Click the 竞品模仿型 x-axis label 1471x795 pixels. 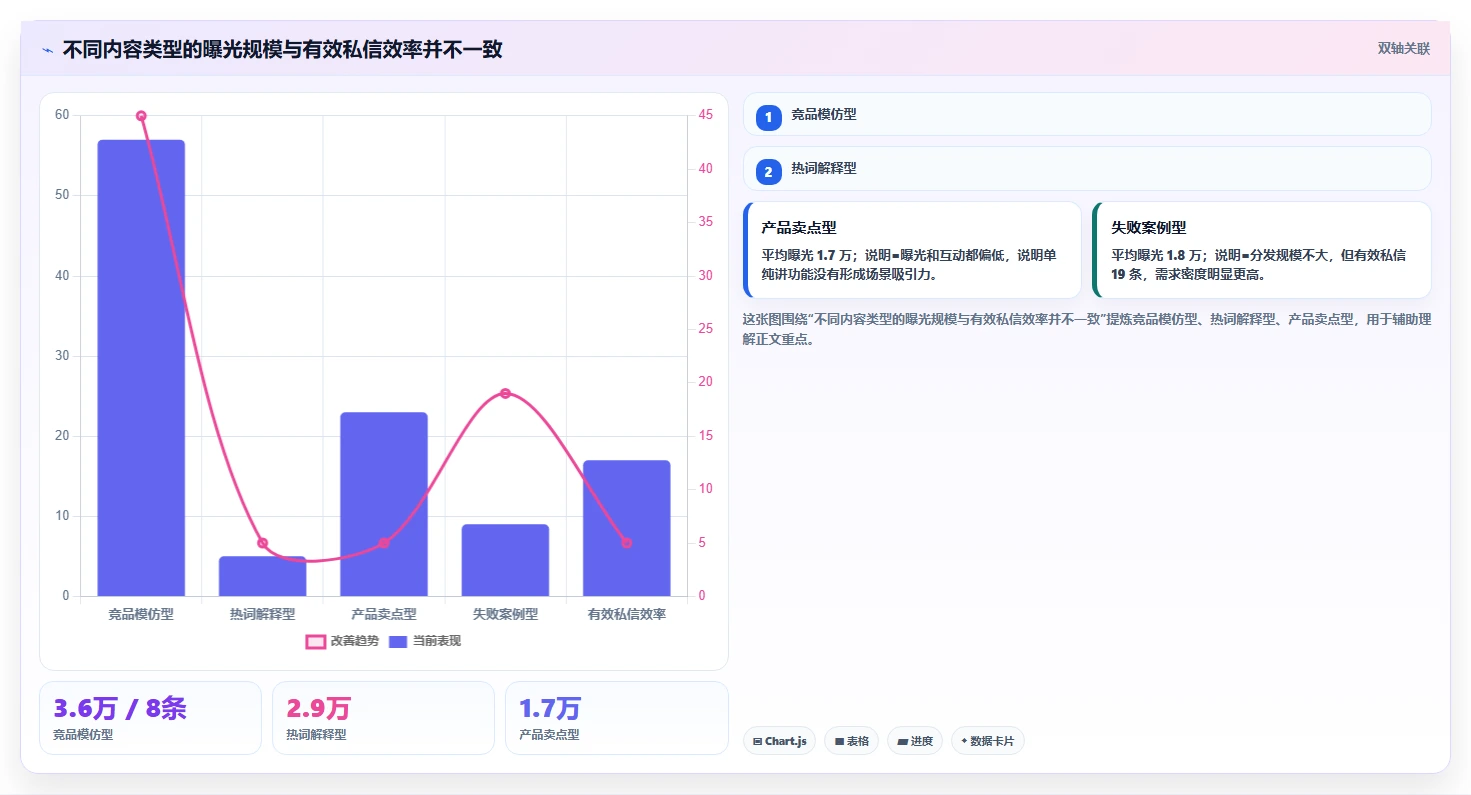coord(141,614)
